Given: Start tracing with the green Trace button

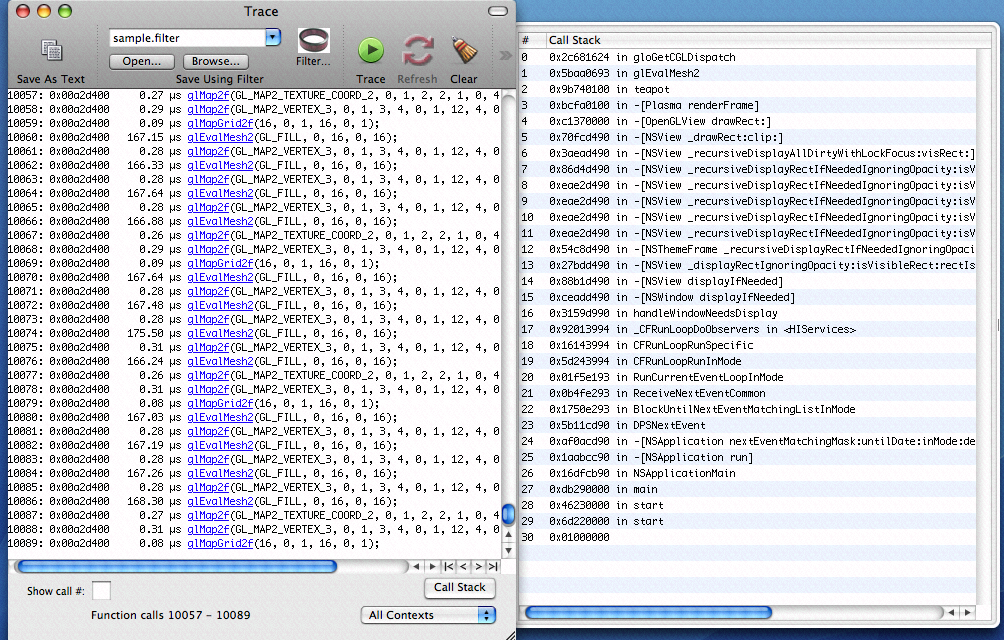Looking at the screenshot, I should coord(371,50).
